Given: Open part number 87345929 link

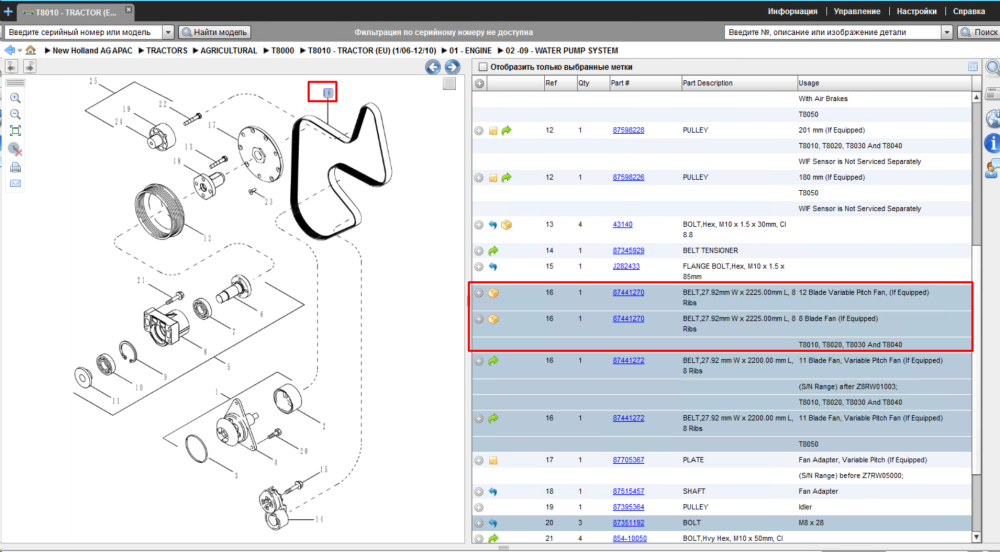Looking at the screenshot, I should tap(628, 251).
